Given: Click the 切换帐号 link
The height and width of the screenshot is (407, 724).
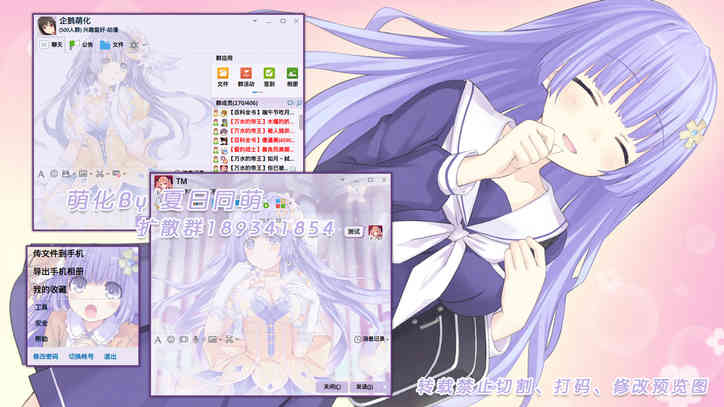Looking at the screenshot, I should point(81,356).
